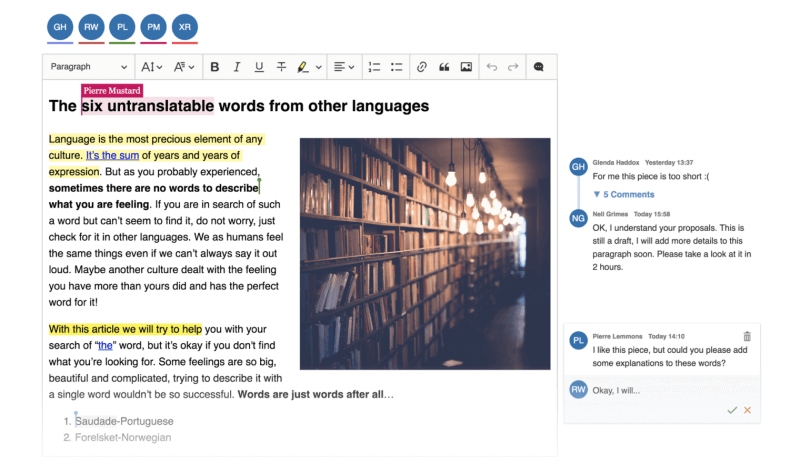Insert a bulleted list
Screen dimensions: 800x464
[x=397, y=67]
